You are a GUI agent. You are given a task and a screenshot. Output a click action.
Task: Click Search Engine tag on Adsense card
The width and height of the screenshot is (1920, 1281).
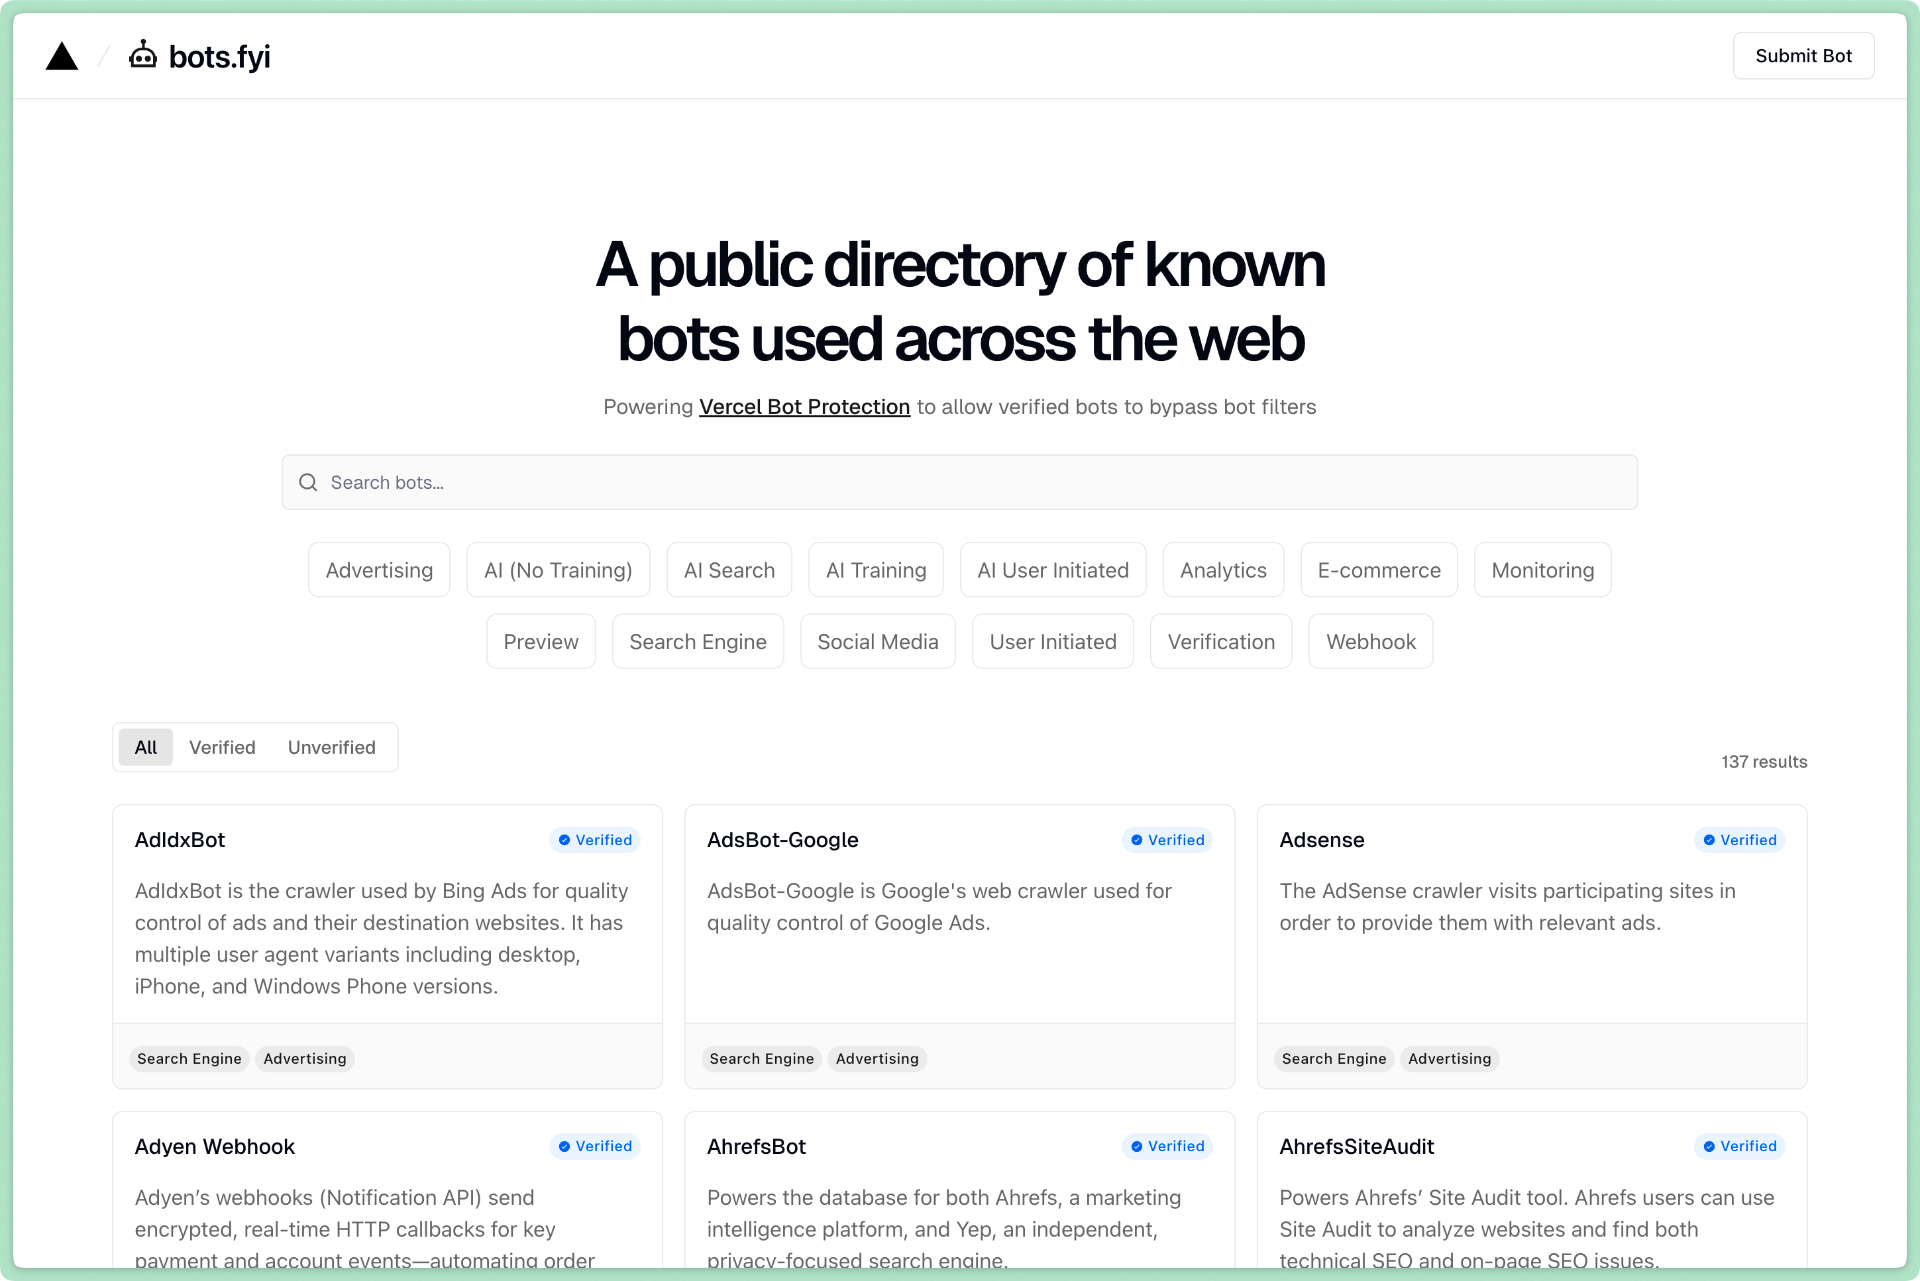(x=1334, y=1059)
